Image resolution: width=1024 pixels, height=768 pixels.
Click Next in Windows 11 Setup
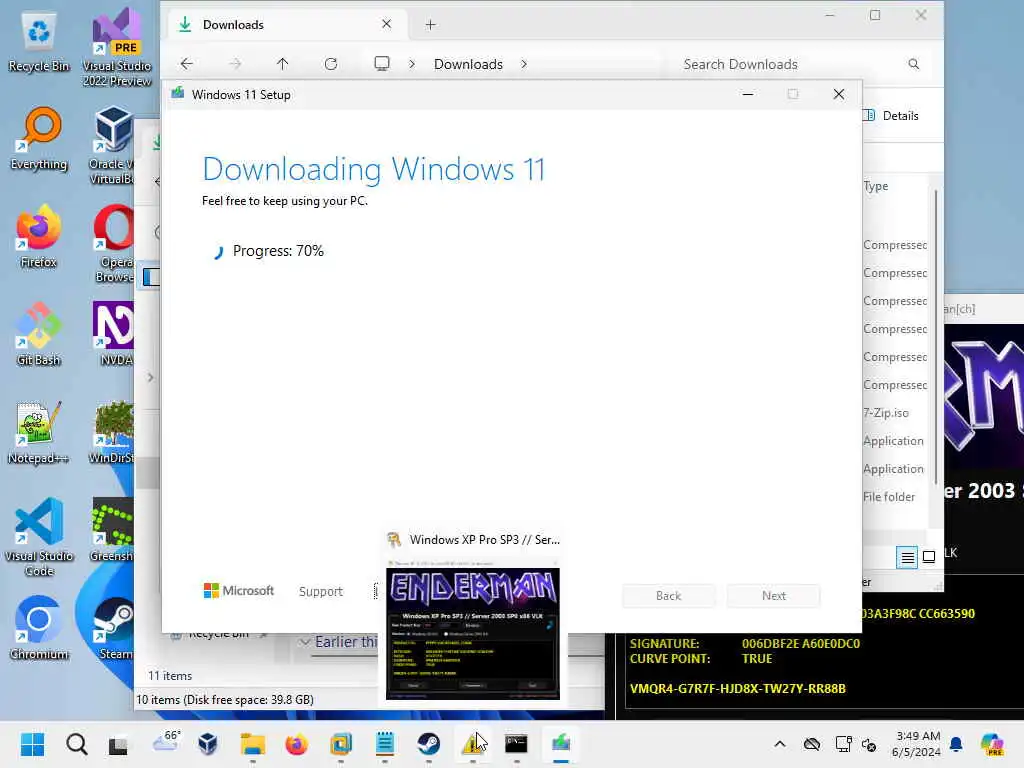[x=774, y=596]
